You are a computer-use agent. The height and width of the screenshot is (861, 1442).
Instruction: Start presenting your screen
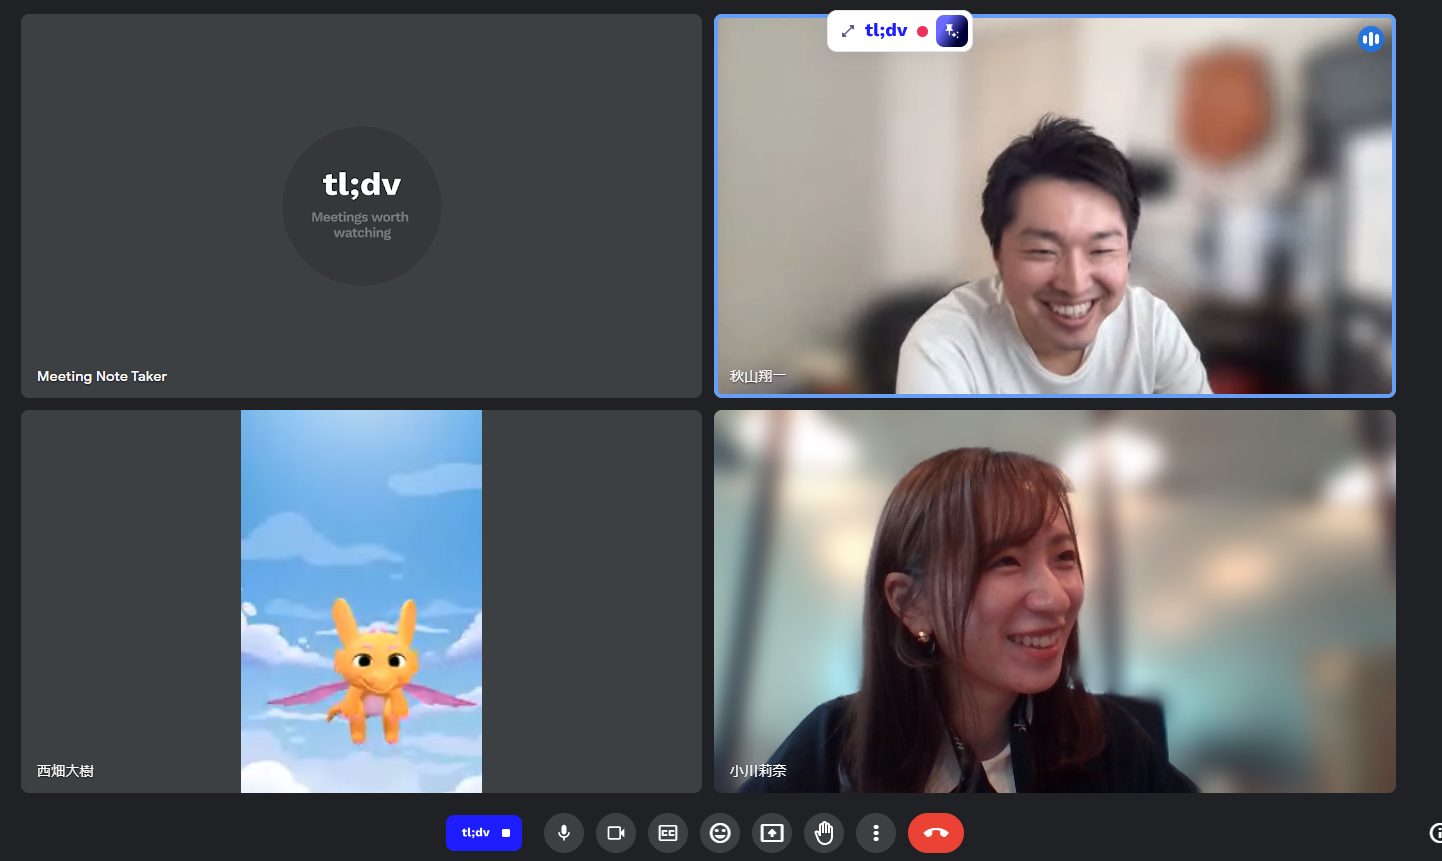click(772, 833)
